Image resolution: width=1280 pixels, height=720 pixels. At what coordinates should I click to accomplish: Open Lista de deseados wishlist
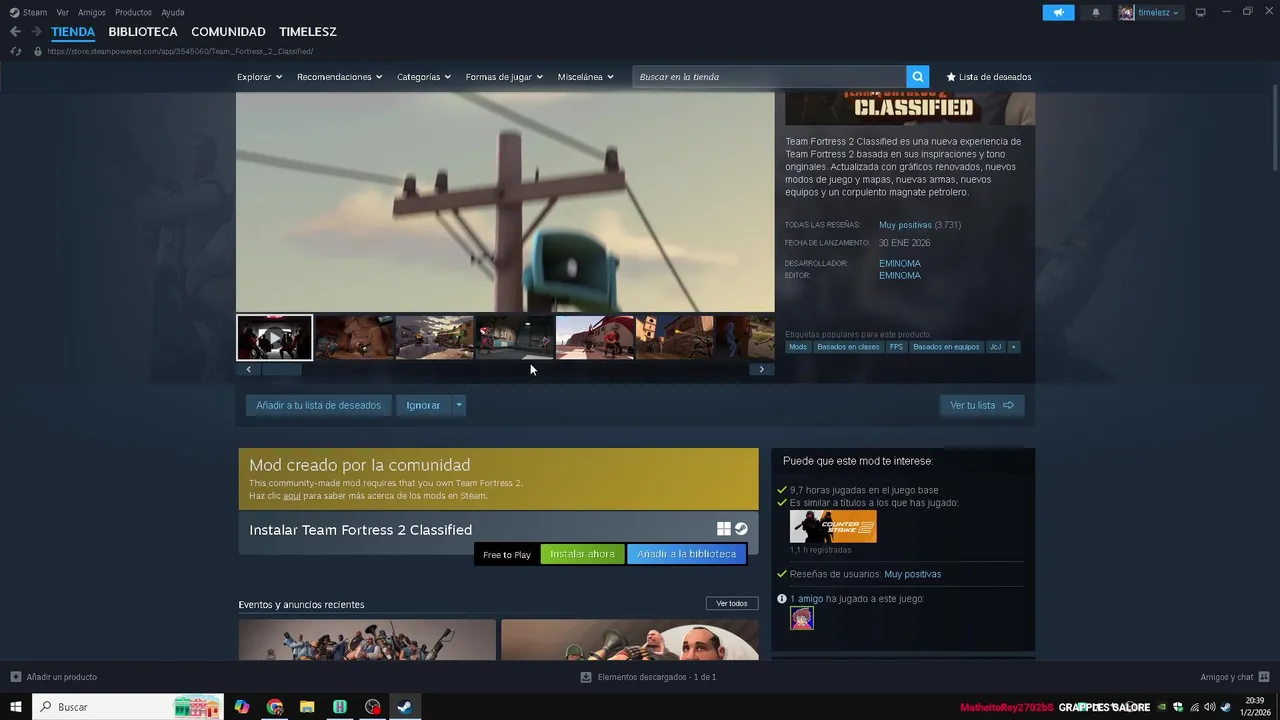coord(989,77)
